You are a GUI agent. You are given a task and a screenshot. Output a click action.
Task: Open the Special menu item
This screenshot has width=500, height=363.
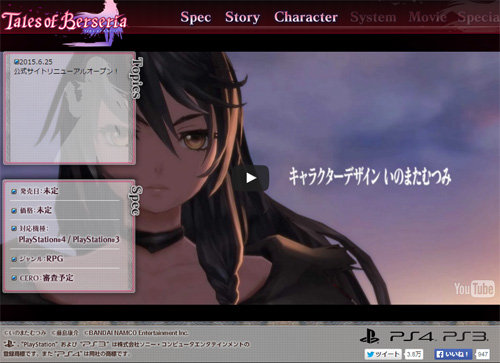(478, 17)
